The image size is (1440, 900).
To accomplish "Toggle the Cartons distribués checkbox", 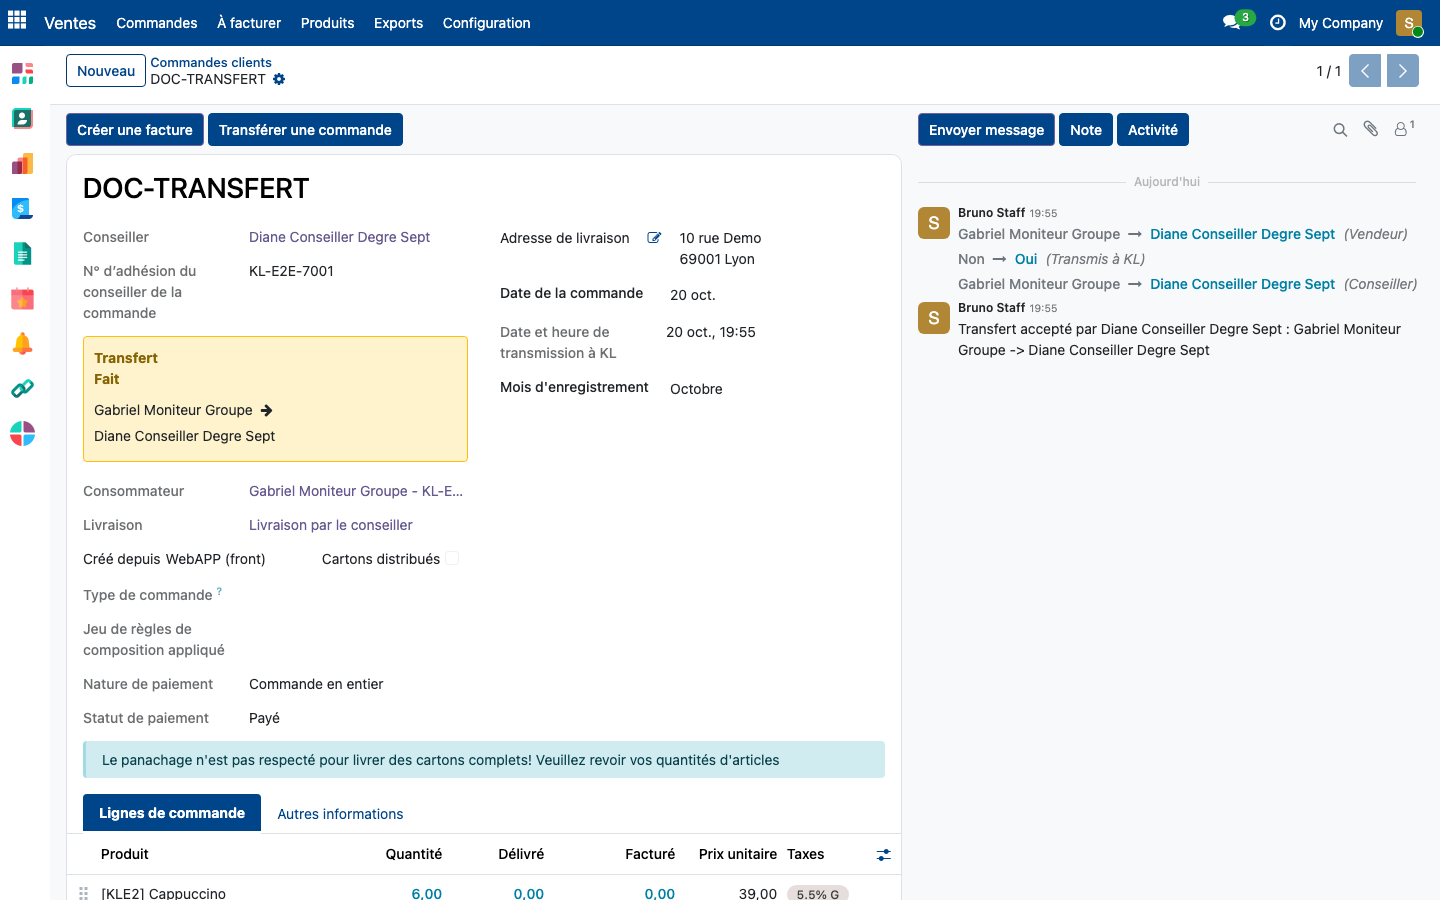I will click(x=452, y=559).
